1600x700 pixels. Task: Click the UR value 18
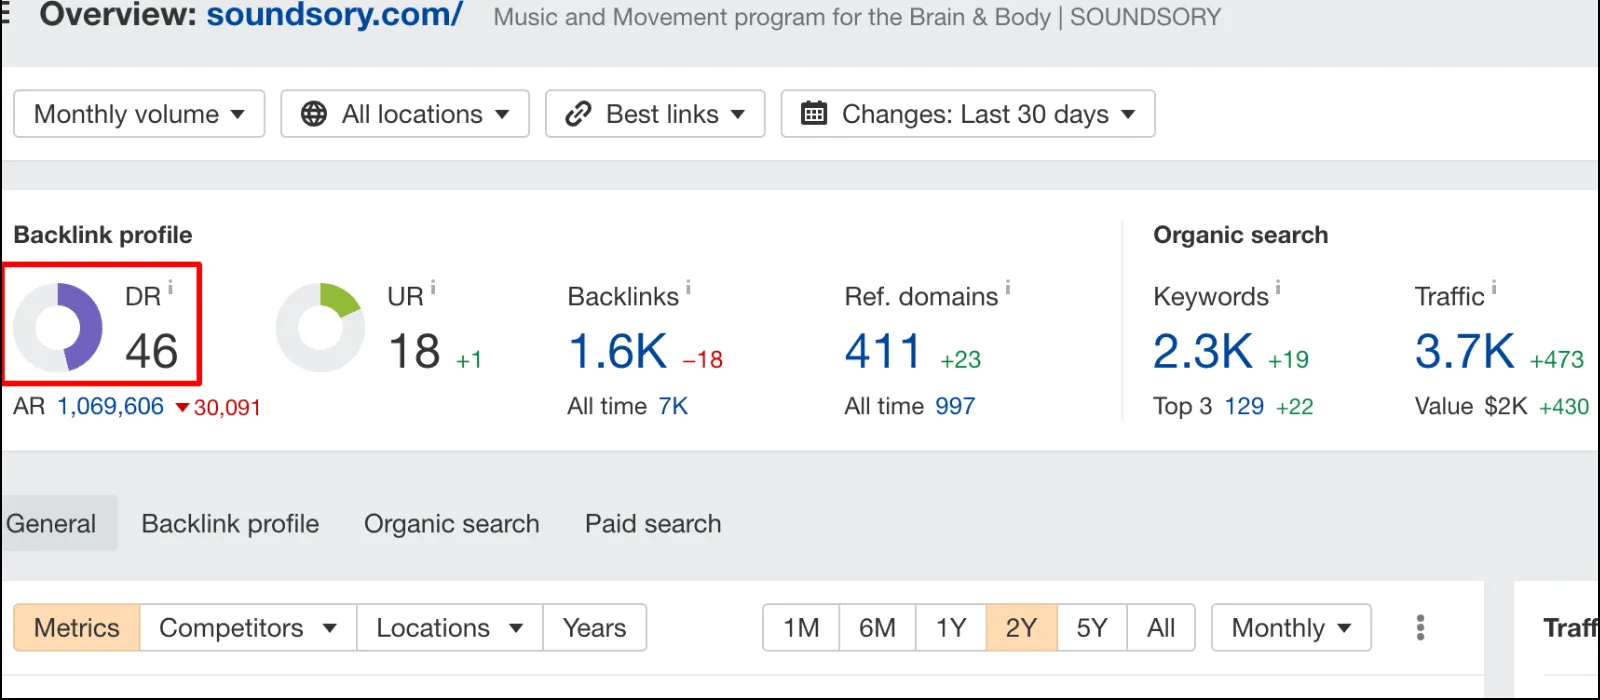414,352
